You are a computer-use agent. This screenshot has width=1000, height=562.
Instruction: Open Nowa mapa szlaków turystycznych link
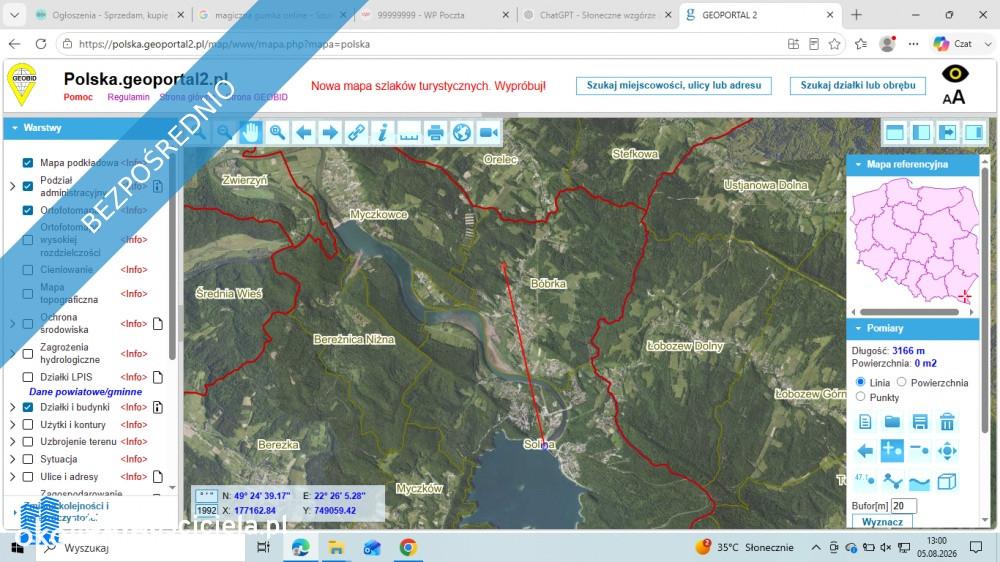428,85
